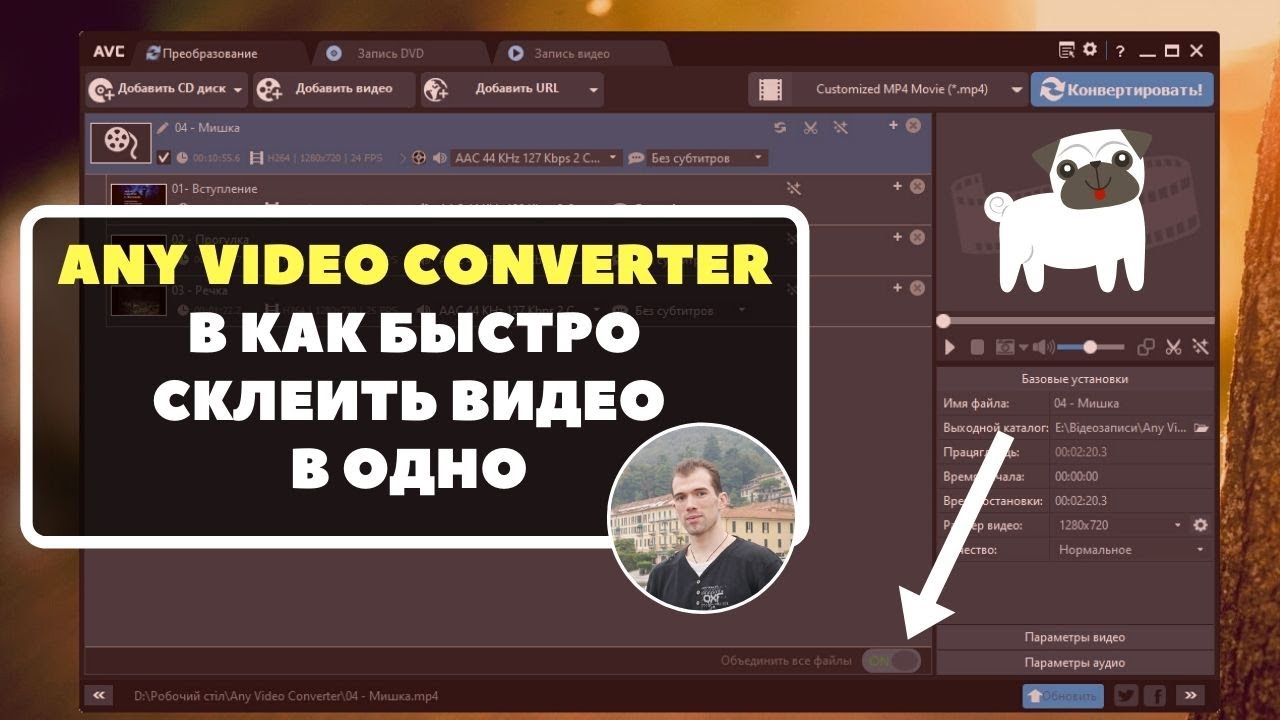
Task: Open the Без субтитров subtitle dropdown on 04 - Мишка
Action: pos(708,158)
